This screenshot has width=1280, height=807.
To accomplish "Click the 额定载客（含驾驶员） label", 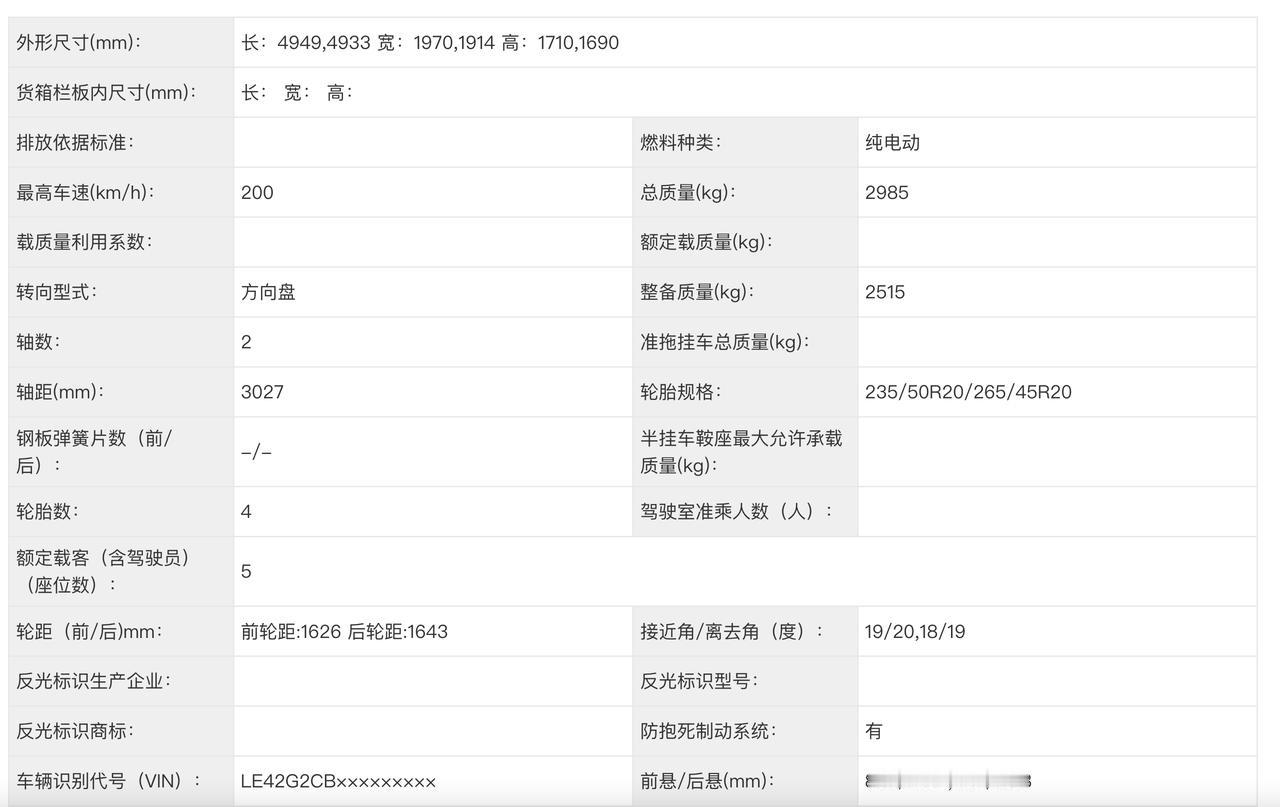I will tap(104, 571).
